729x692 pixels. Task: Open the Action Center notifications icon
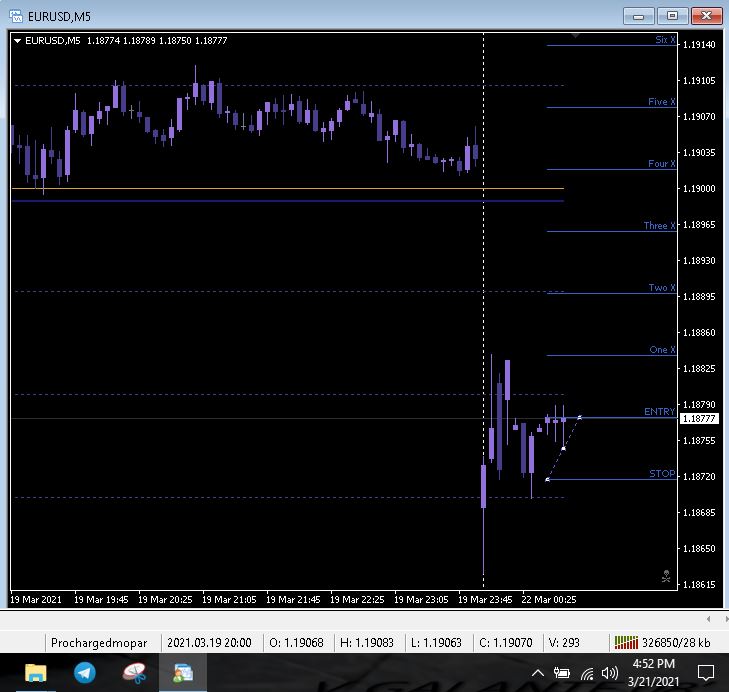(706, 673)
